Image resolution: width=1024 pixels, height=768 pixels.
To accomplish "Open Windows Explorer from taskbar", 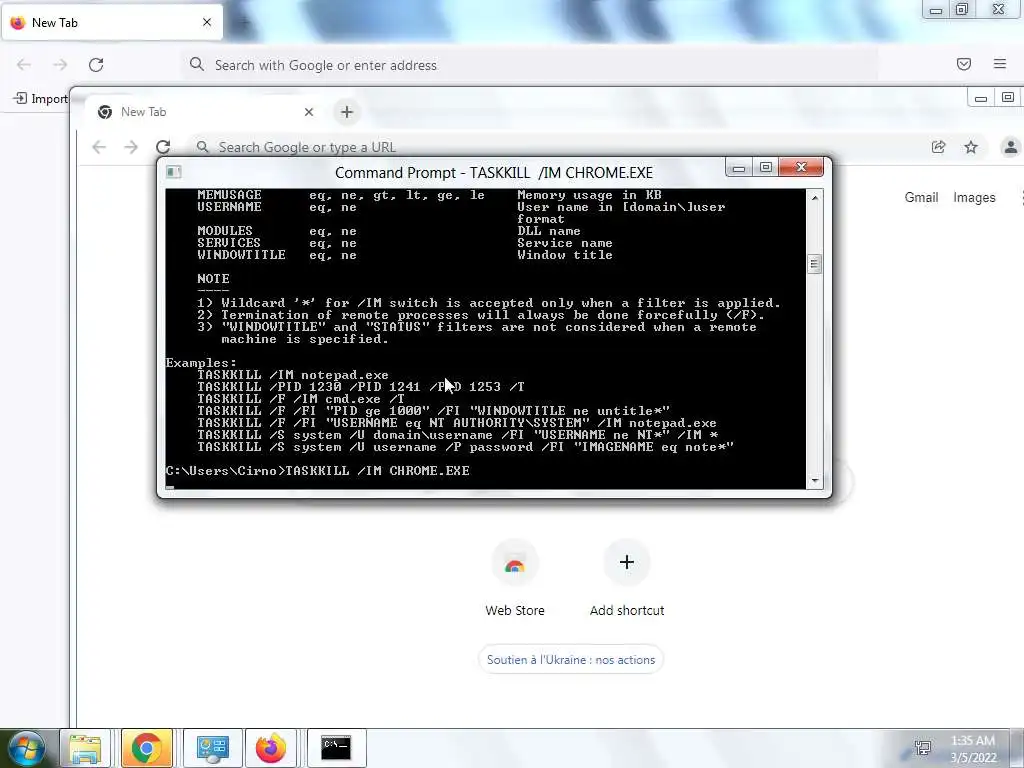I will [86, 748].
